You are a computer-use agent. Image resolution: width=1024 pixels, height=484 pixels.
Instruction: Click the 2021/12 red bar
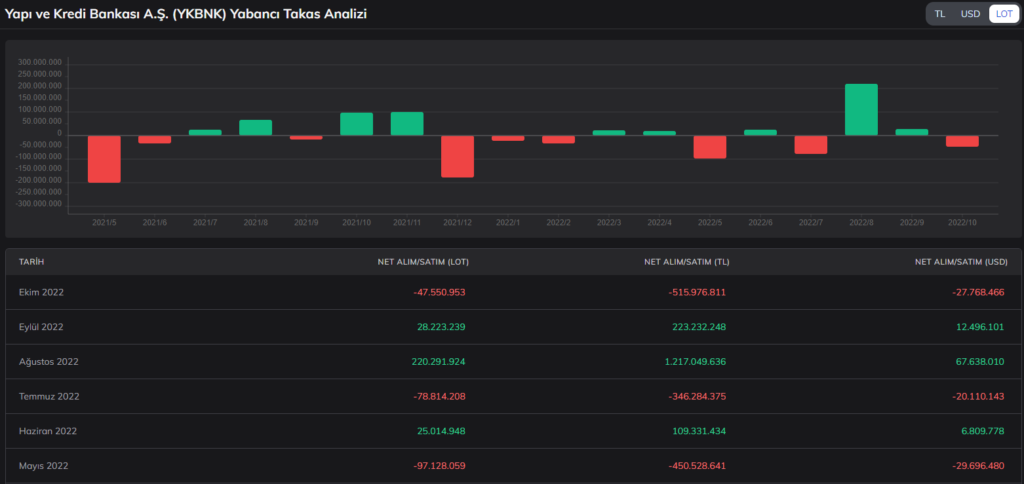[x=458, y=156]
